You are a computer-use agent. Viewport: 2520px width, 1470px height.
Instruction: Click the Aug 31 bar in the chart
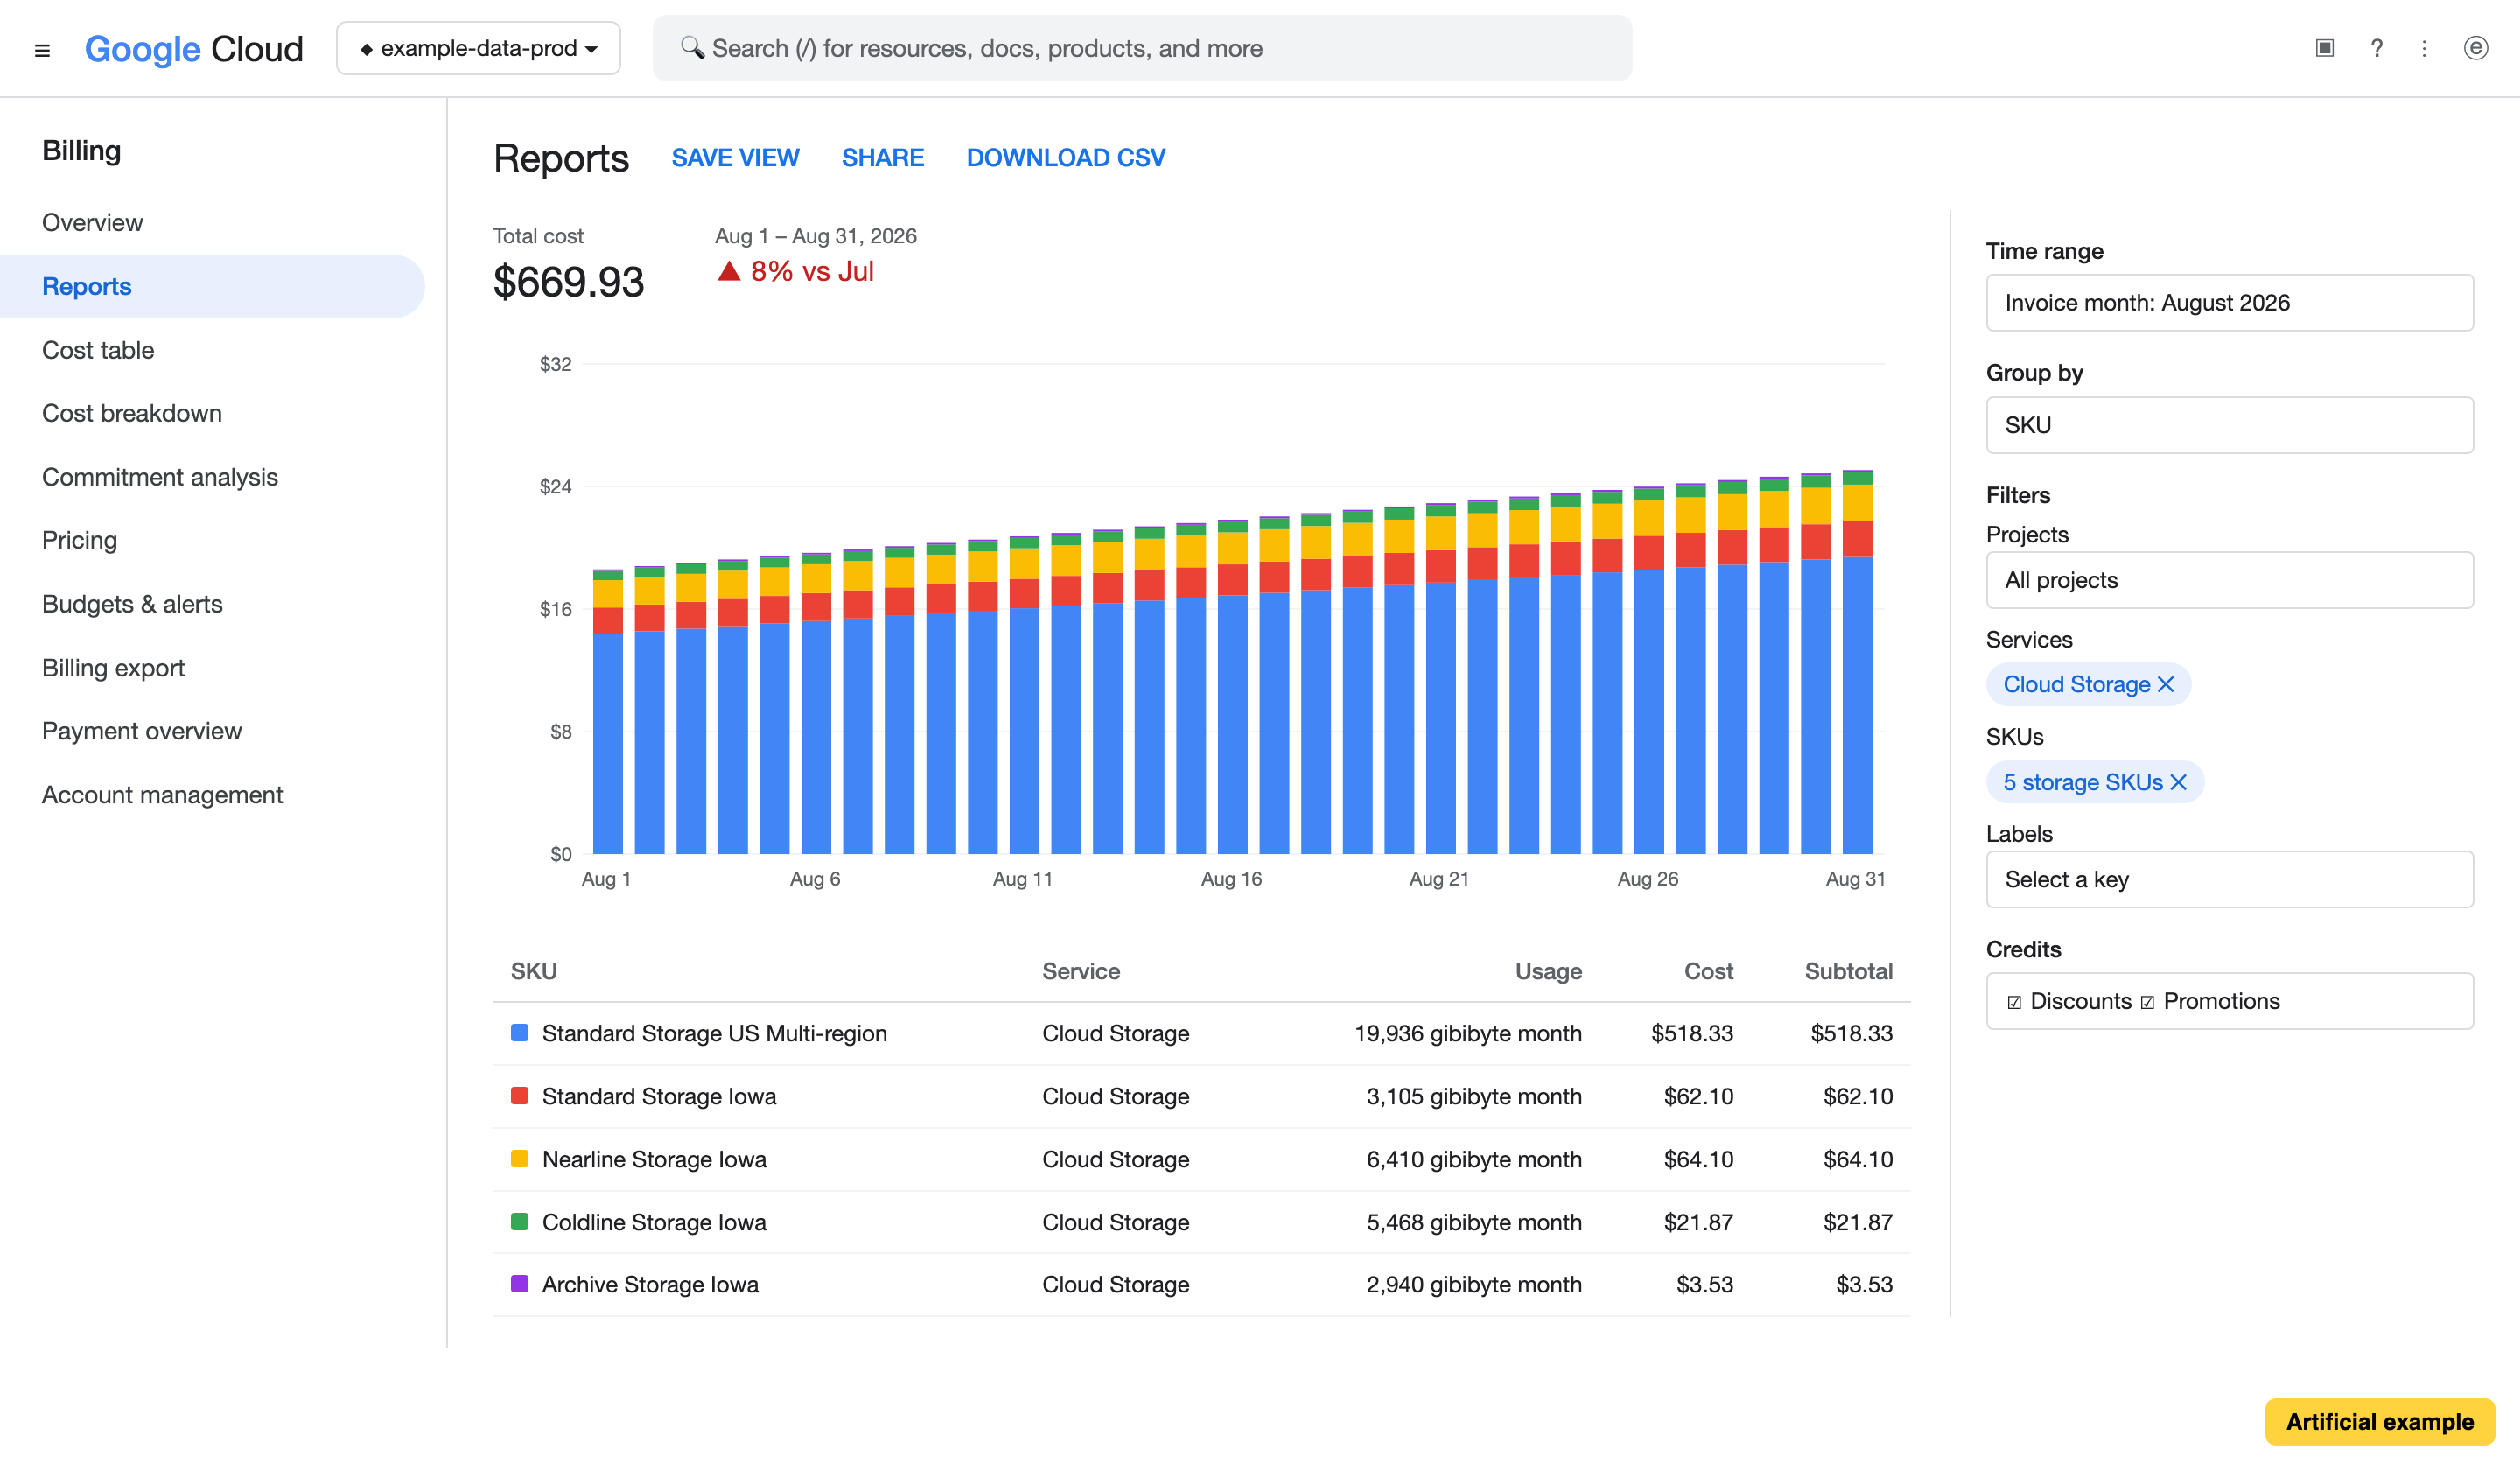[x=1857, y=662]
